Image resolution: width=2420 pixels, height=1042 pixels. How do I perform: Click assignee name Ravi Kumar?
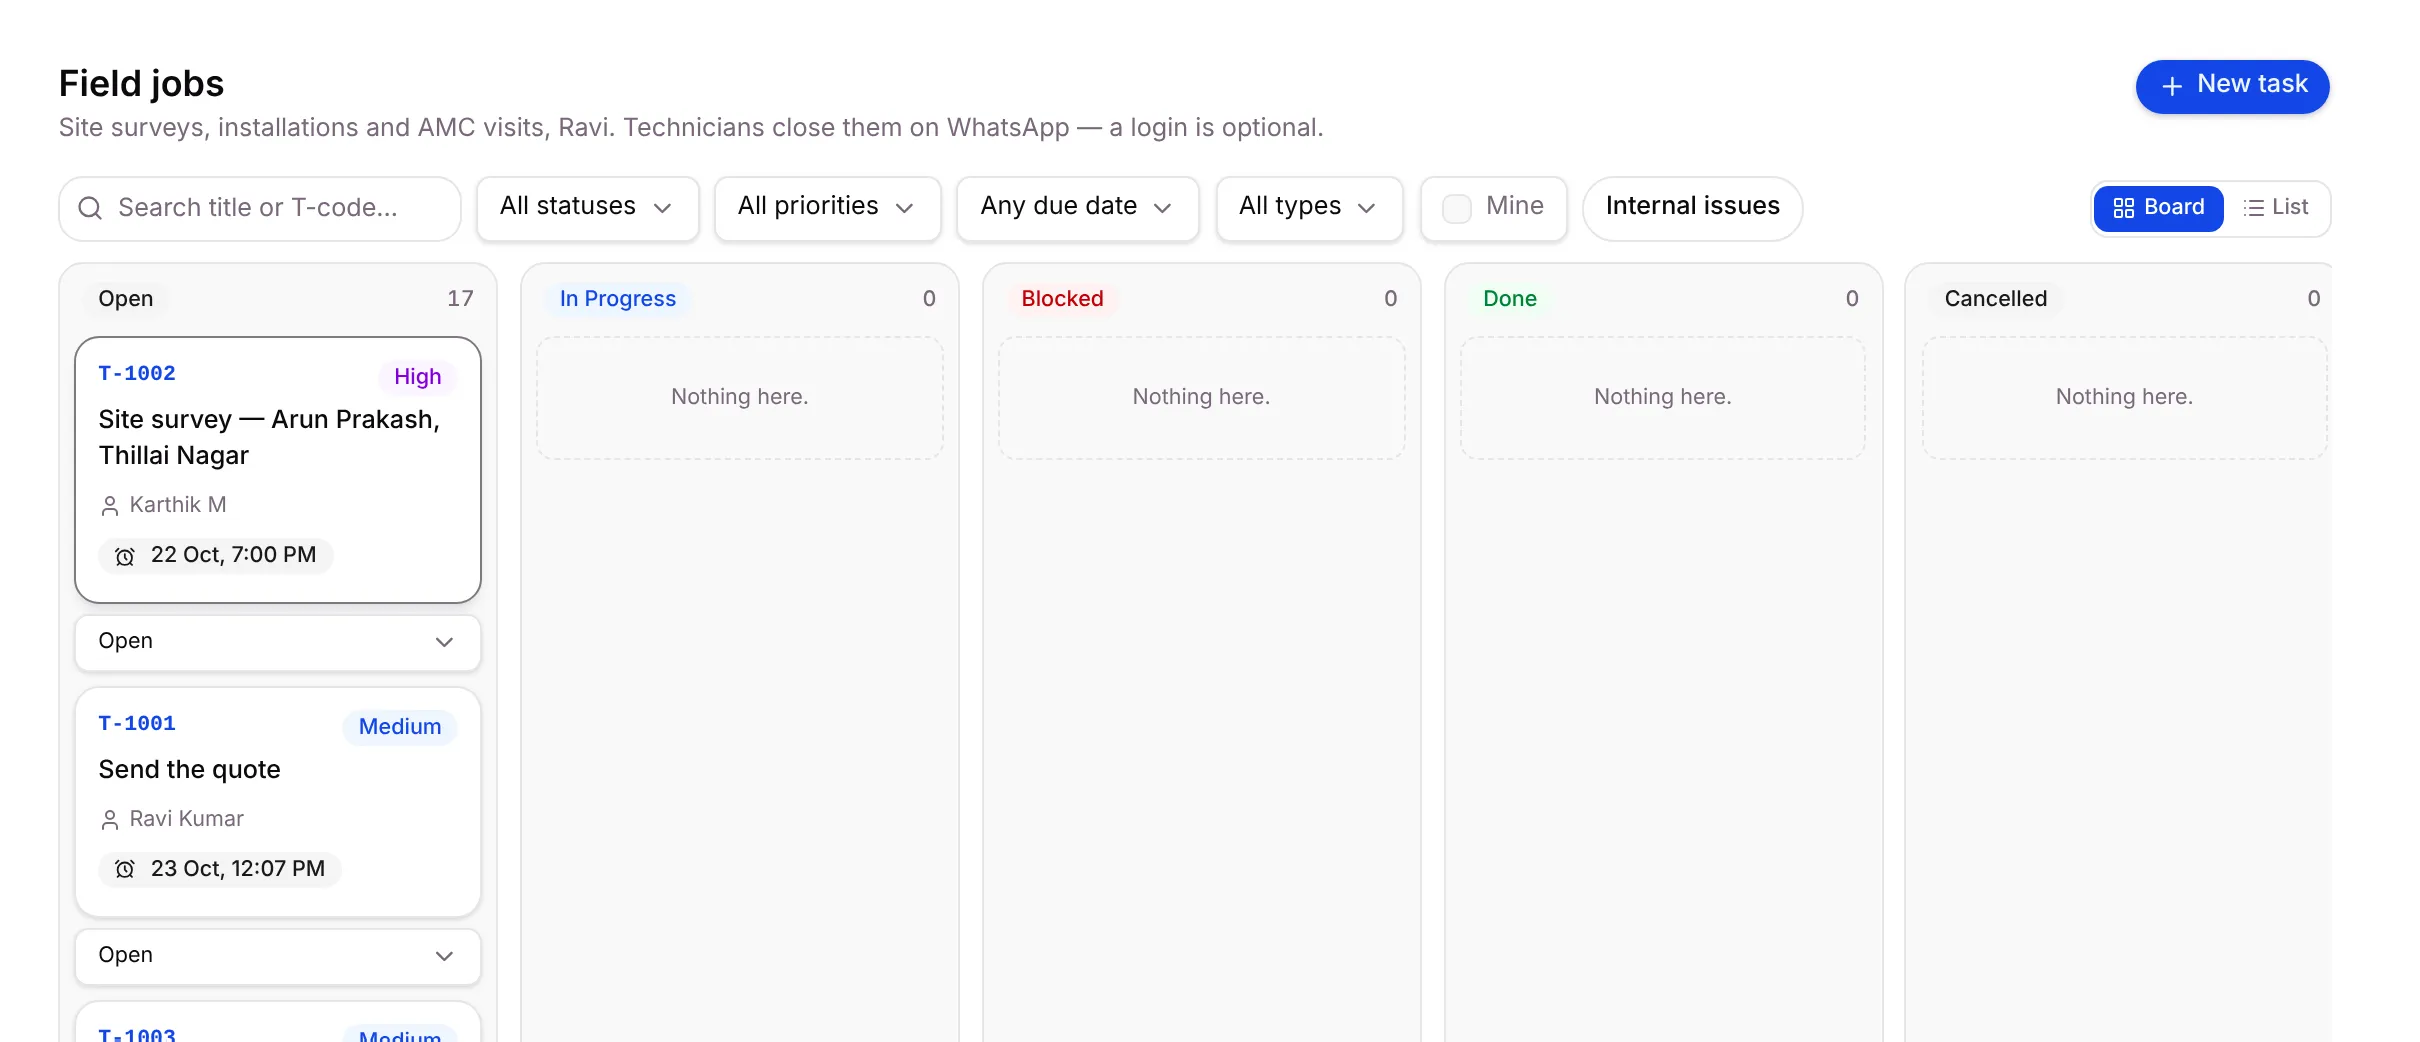pos(187,819)
